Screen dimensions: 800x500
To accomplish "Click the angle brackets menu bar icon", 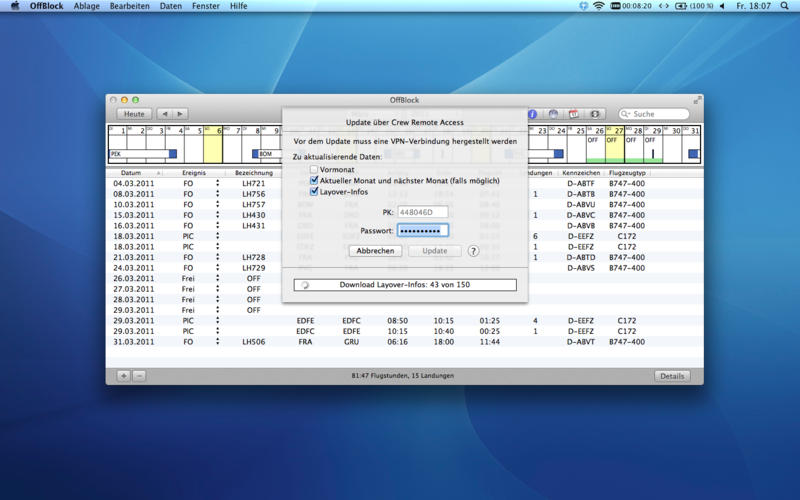I will tap(663, 6).
